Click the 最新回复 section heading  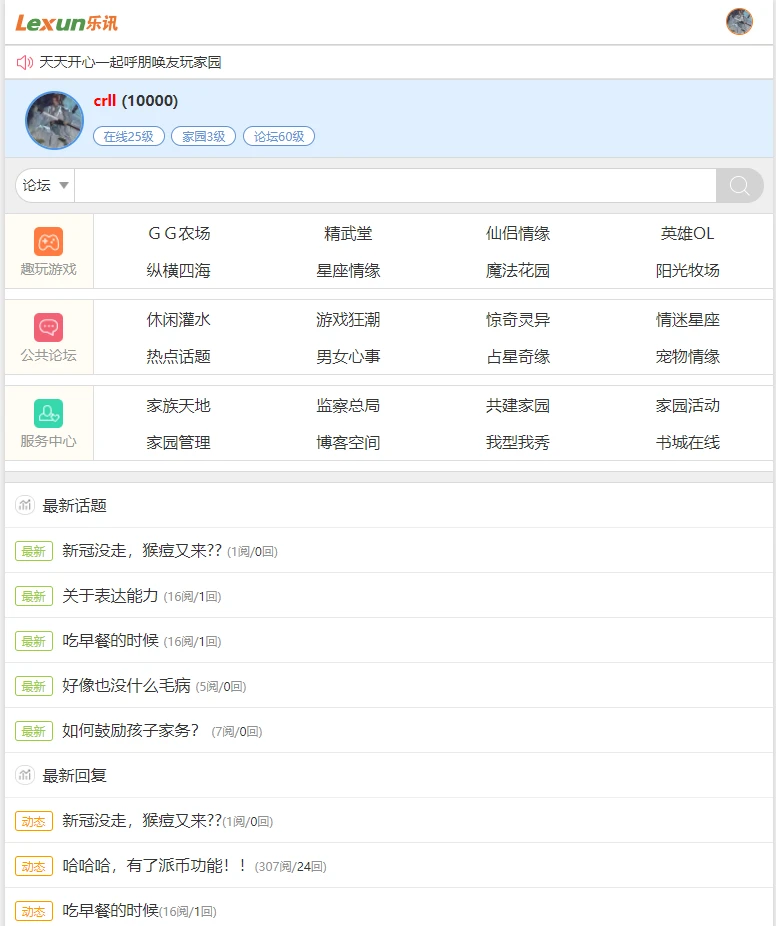[74, 775]
